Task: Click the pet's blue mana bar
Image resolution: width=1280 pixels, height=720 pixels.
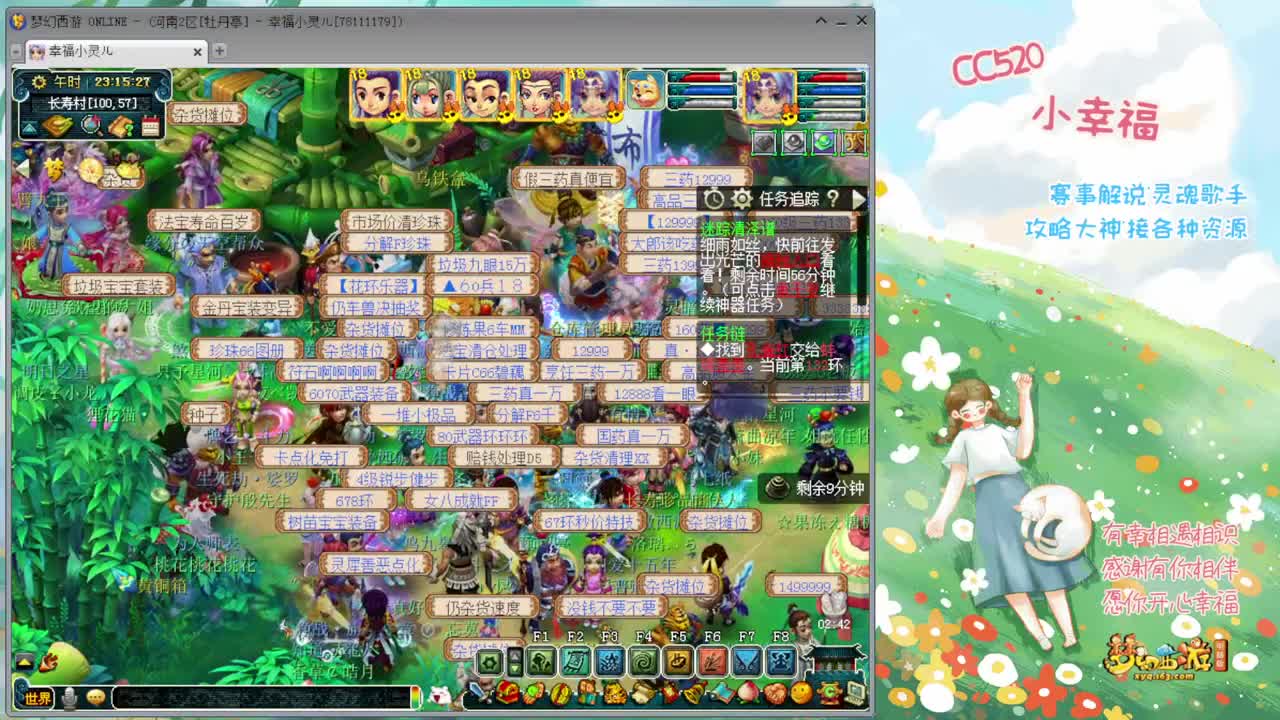Action: pyautogui.click(x=702, y=90)
